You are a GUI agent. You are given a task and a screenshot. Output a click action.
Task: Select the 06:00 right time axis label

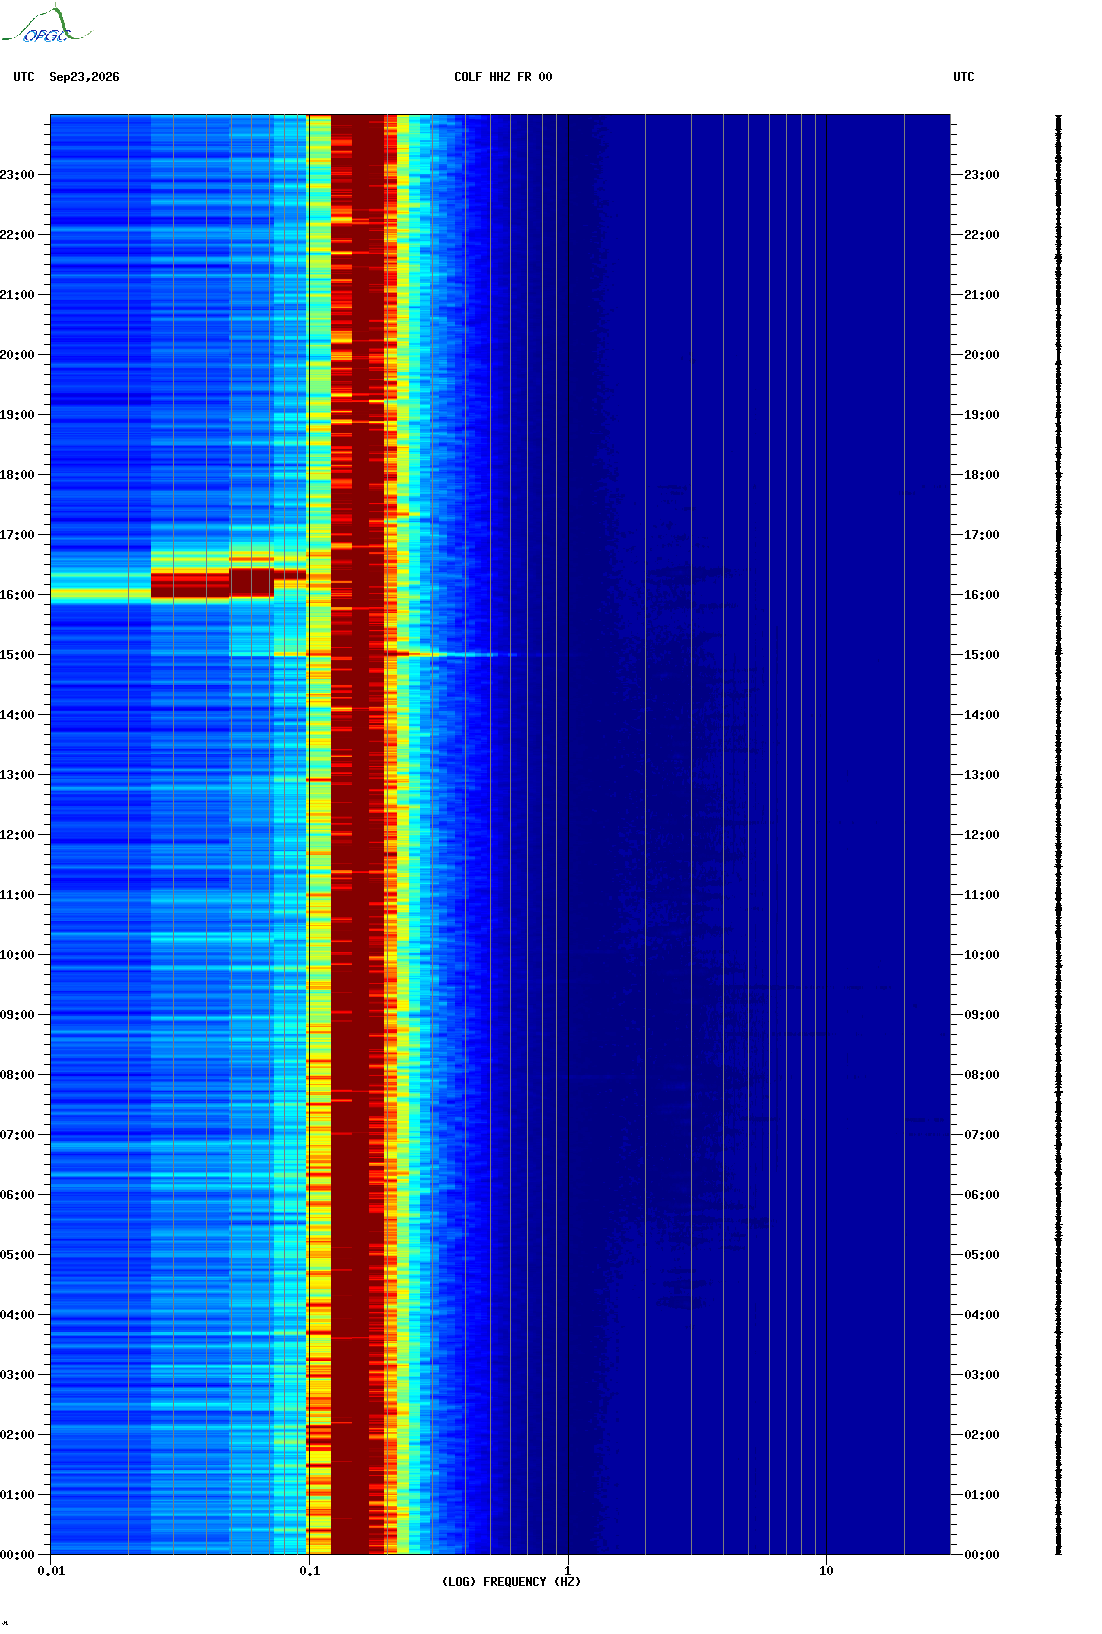[x=981, y=1195]
